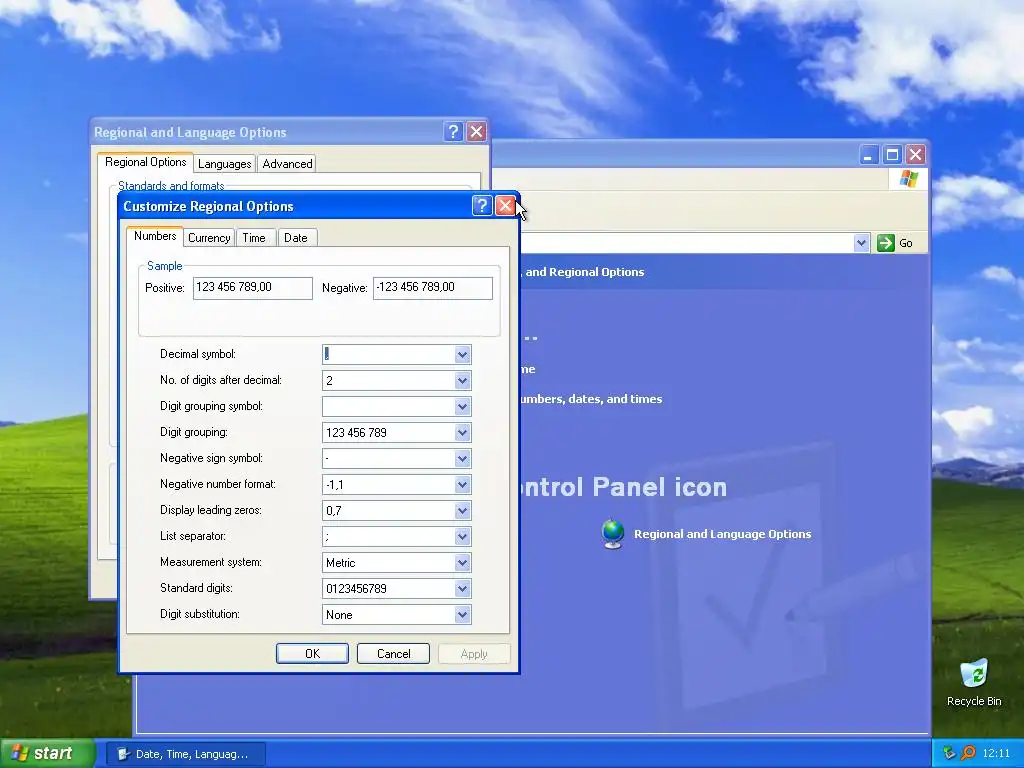This screenshot has width=1024, height=768.
Task: Click the Cancel button
Action: click(x=393, y=654)
